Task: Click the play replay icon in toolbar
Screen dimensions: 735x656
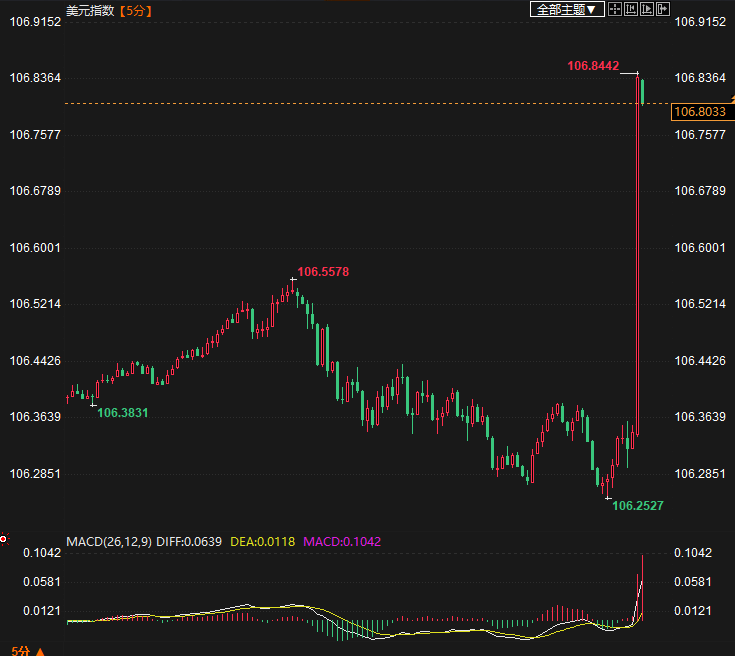Action: coord(646,9)
